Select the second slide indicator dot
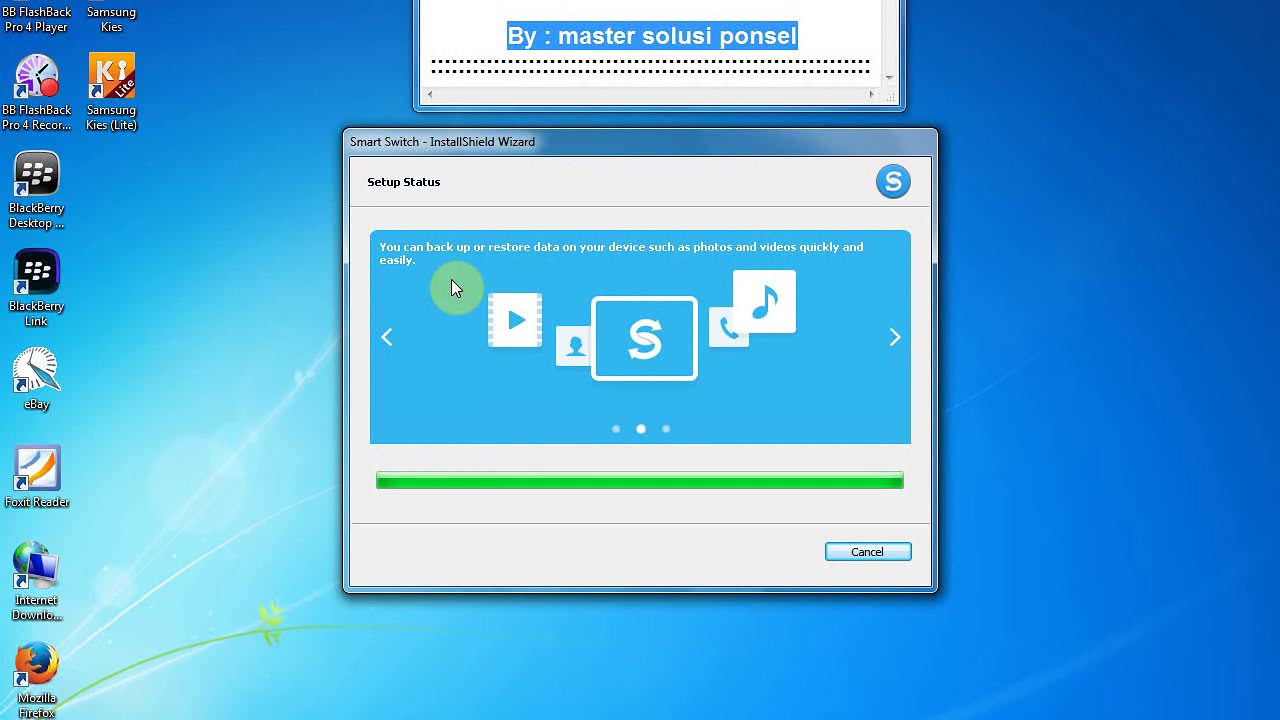The image size is (1280, 720). pos(641,429)
